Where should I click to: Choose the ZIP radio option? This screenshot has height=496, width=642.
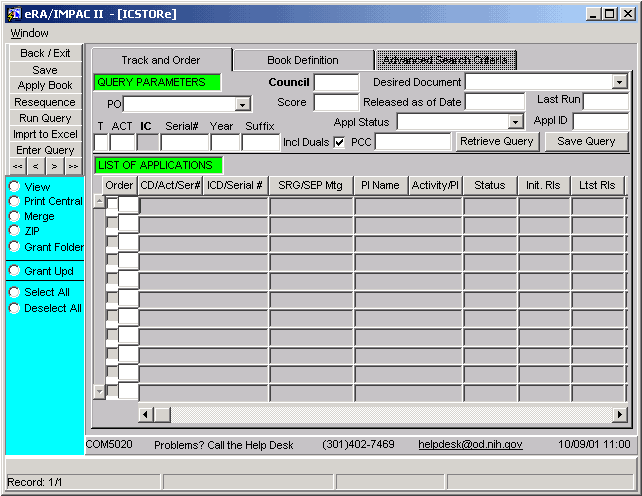point(14,230)
